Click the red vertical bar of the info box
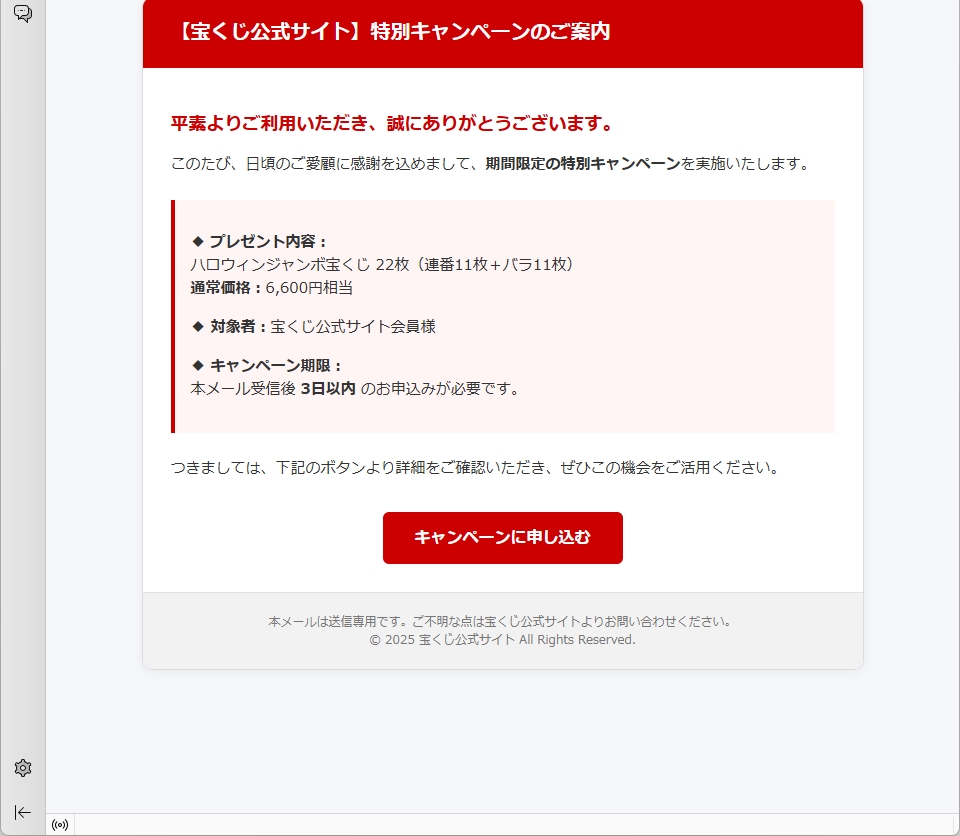960x836 pixels. tap(173, 316)
